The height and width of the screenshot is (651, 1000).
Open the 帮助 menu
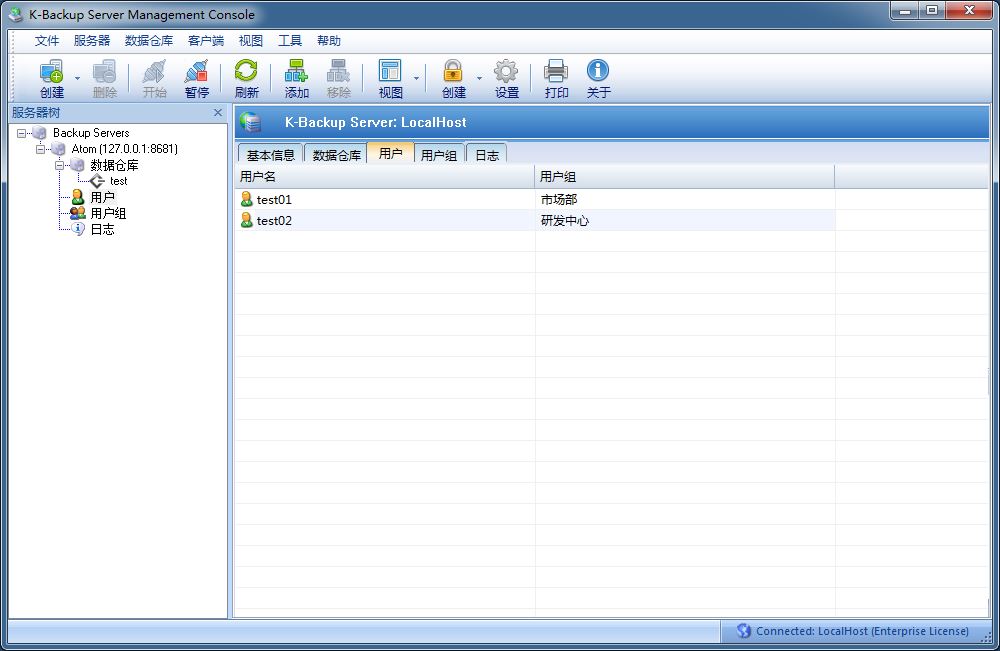[x=328, y=41]
